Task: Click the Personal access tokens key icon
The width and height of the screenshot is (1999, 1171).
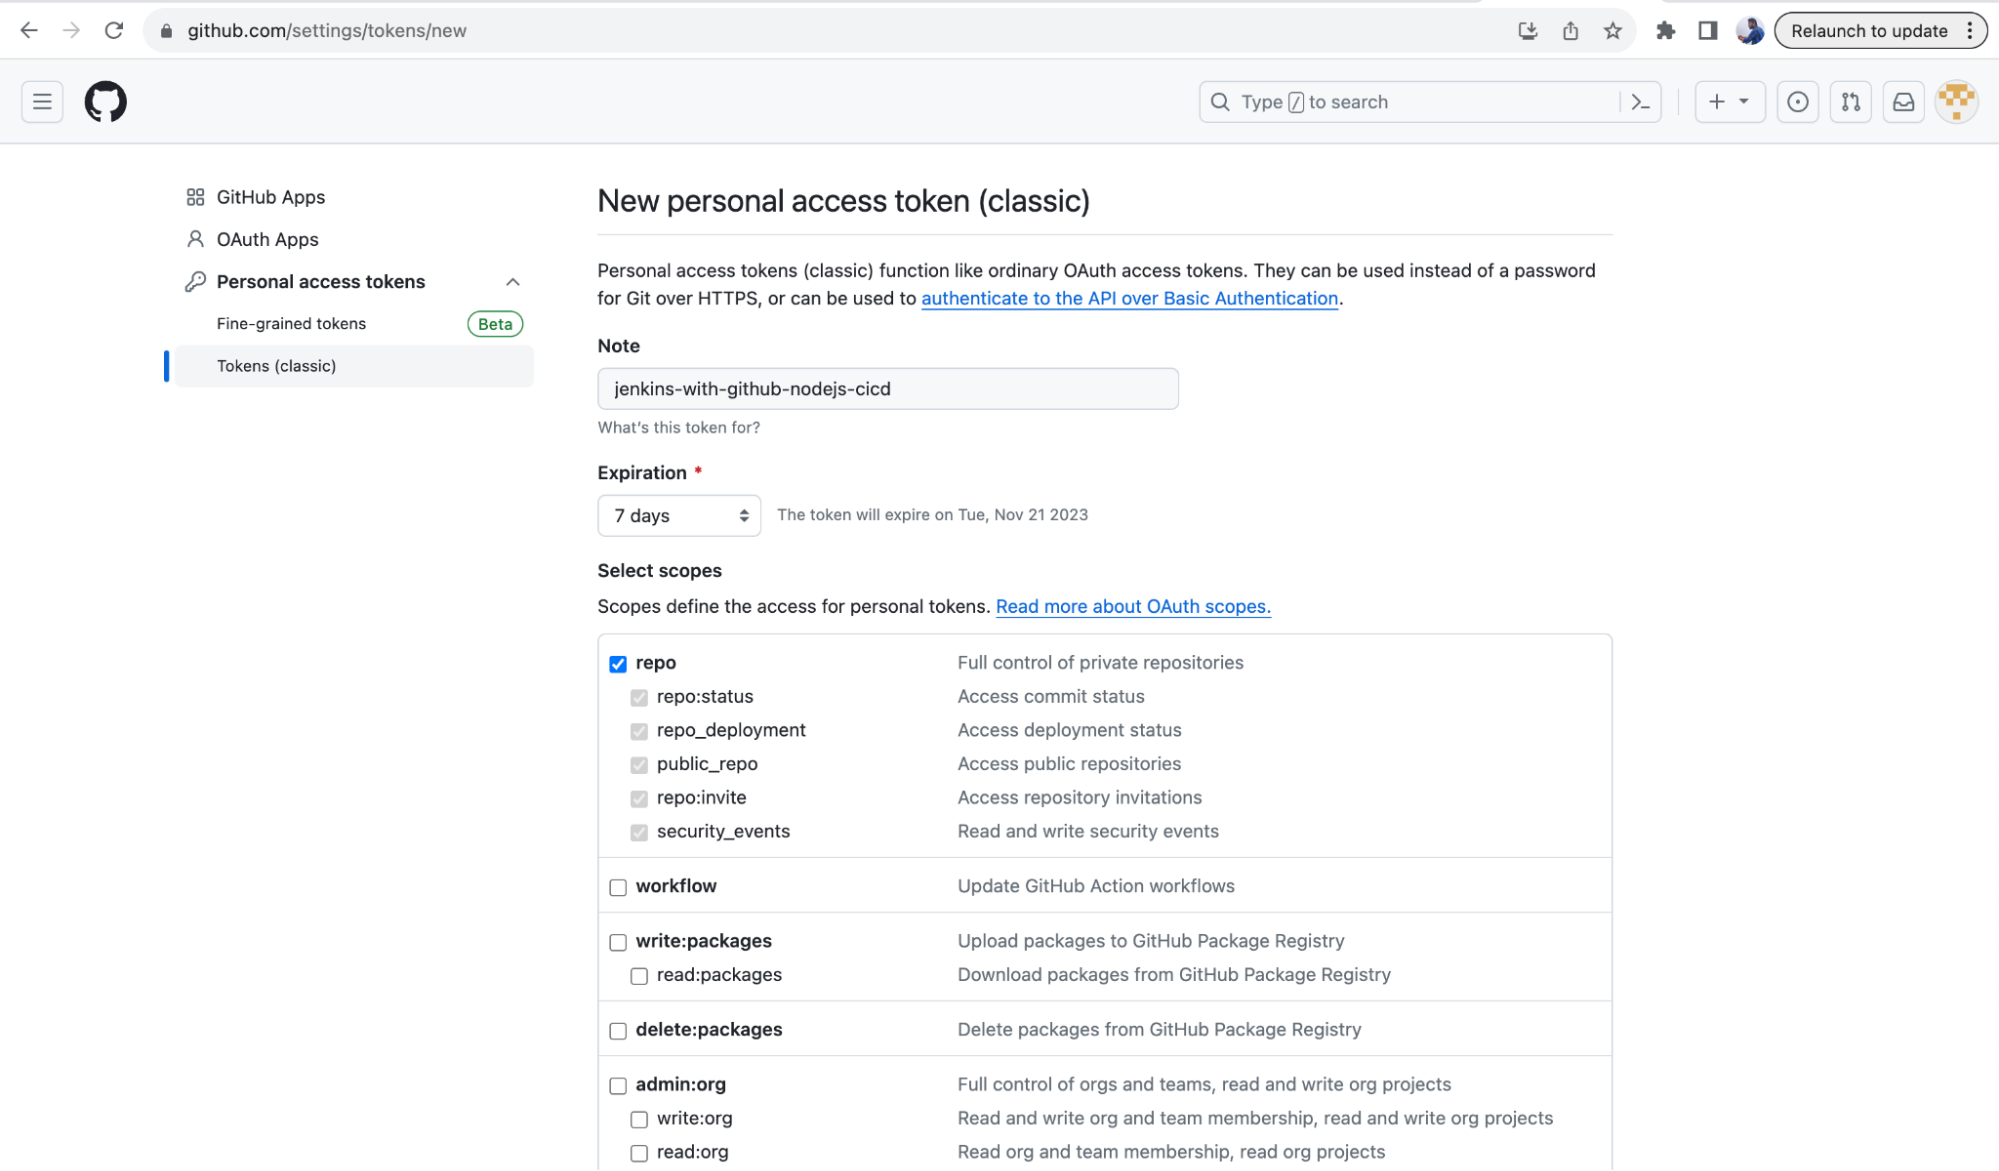Action: coord(194,281)
